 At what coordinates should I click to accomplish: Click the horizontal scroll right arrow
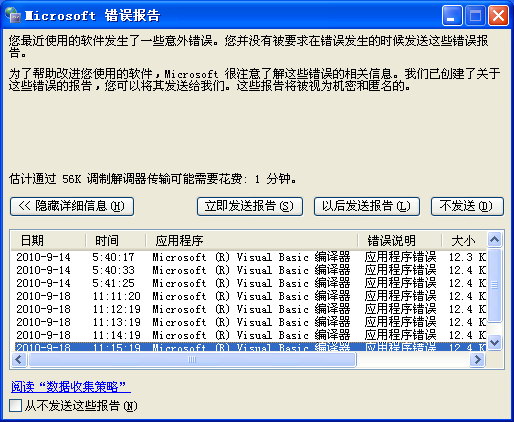coord(477,359)
